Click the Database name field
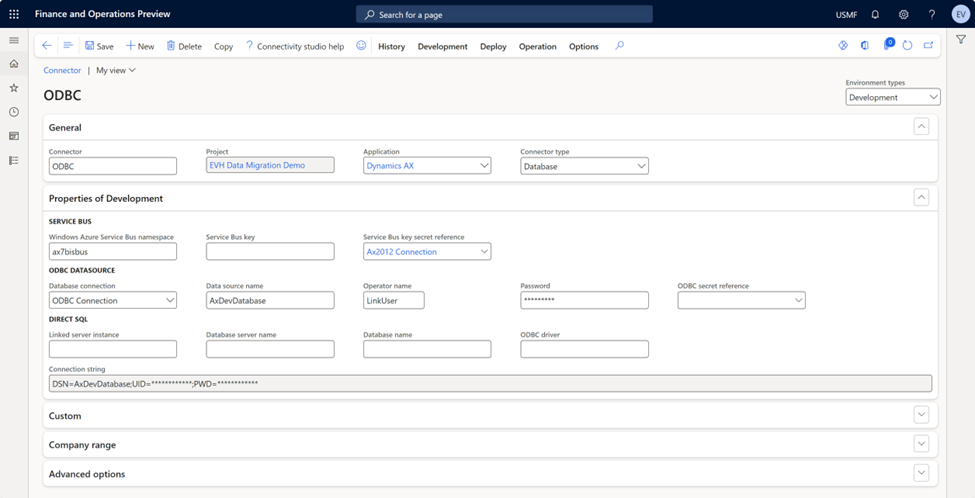The image size is (975, 498). coord(427,349)
